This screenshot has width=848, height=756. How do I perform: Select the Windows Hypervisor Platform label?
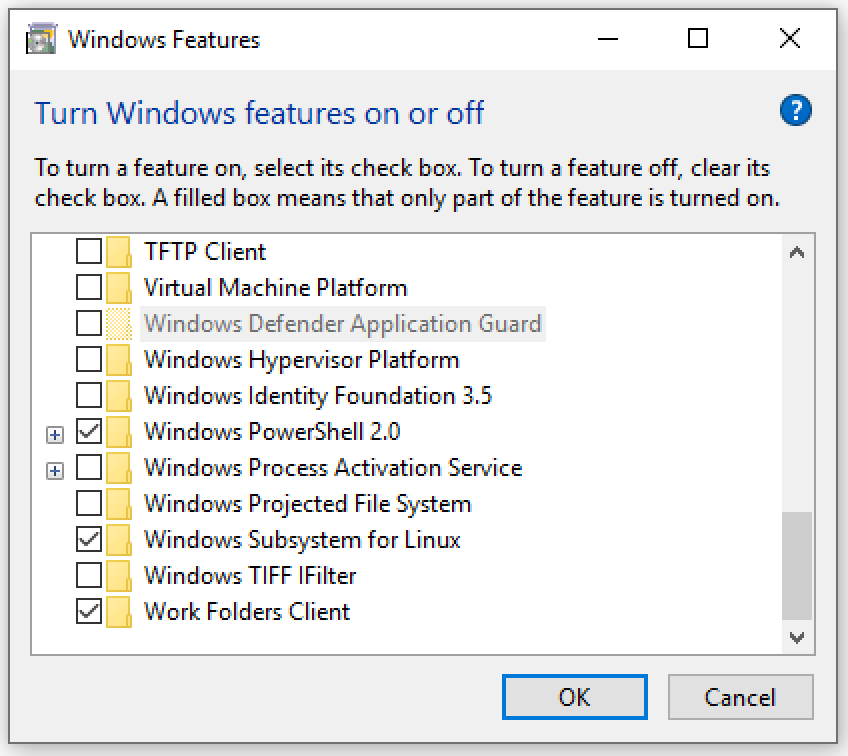[302, 360]
